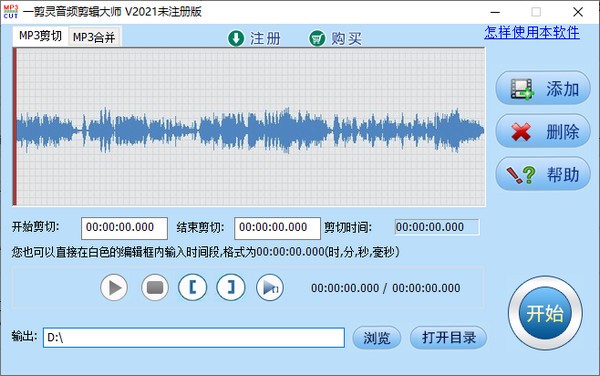
Task: Click the 添加 button to add a file
Action: click(543, 88)
